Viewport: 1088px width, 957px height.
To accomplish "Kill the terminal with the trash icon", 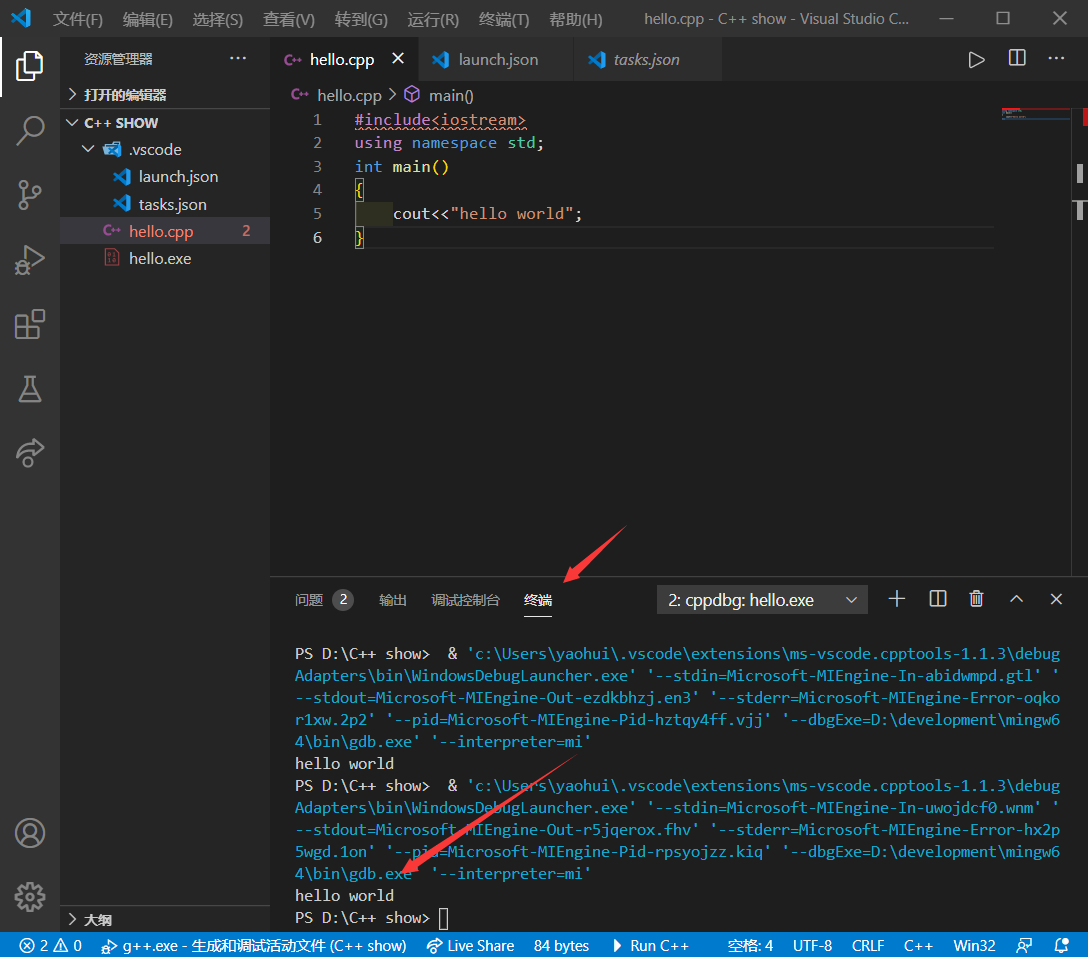I will coord(976,598).
